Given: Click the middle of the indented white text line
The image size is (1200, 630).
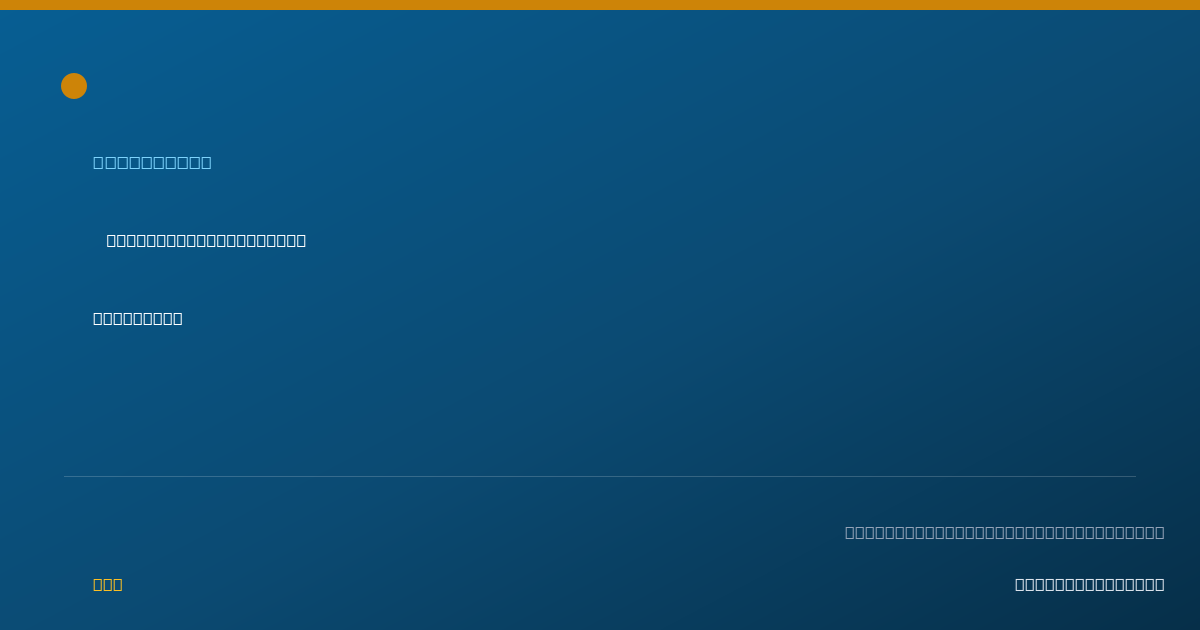Looking at the screenshot, I should pos(206,240).
